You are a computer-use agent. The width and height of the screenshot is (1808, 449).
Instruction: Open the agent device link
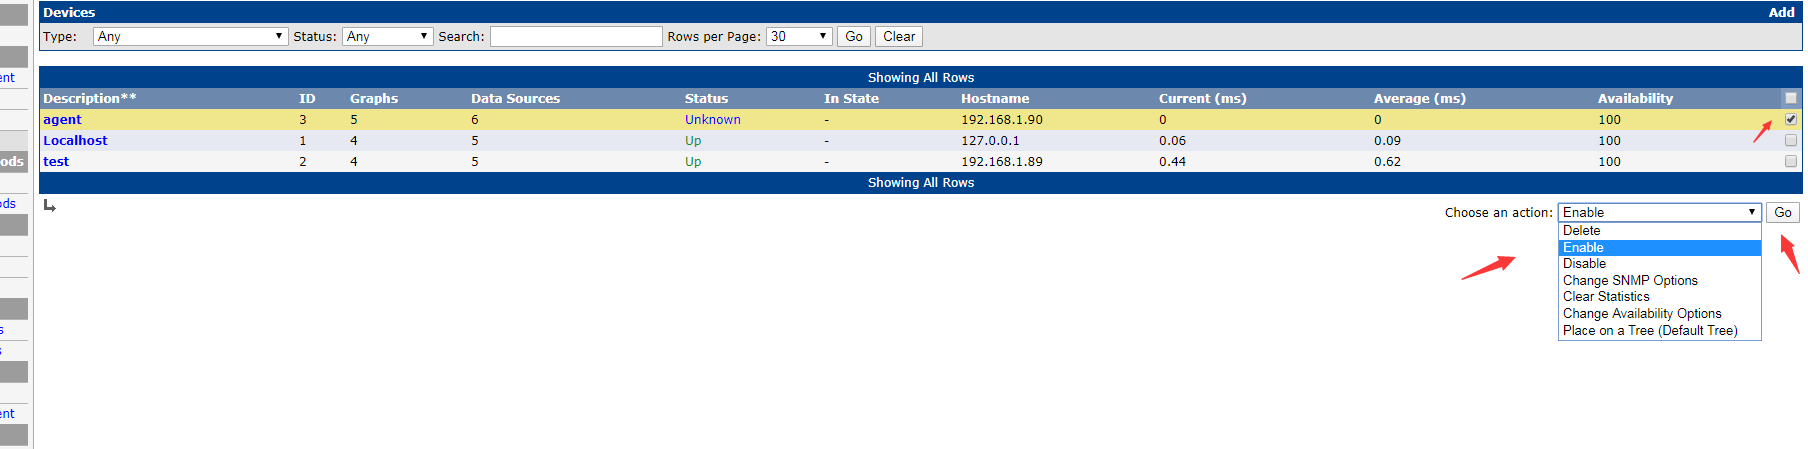click(x=62, y=119)
